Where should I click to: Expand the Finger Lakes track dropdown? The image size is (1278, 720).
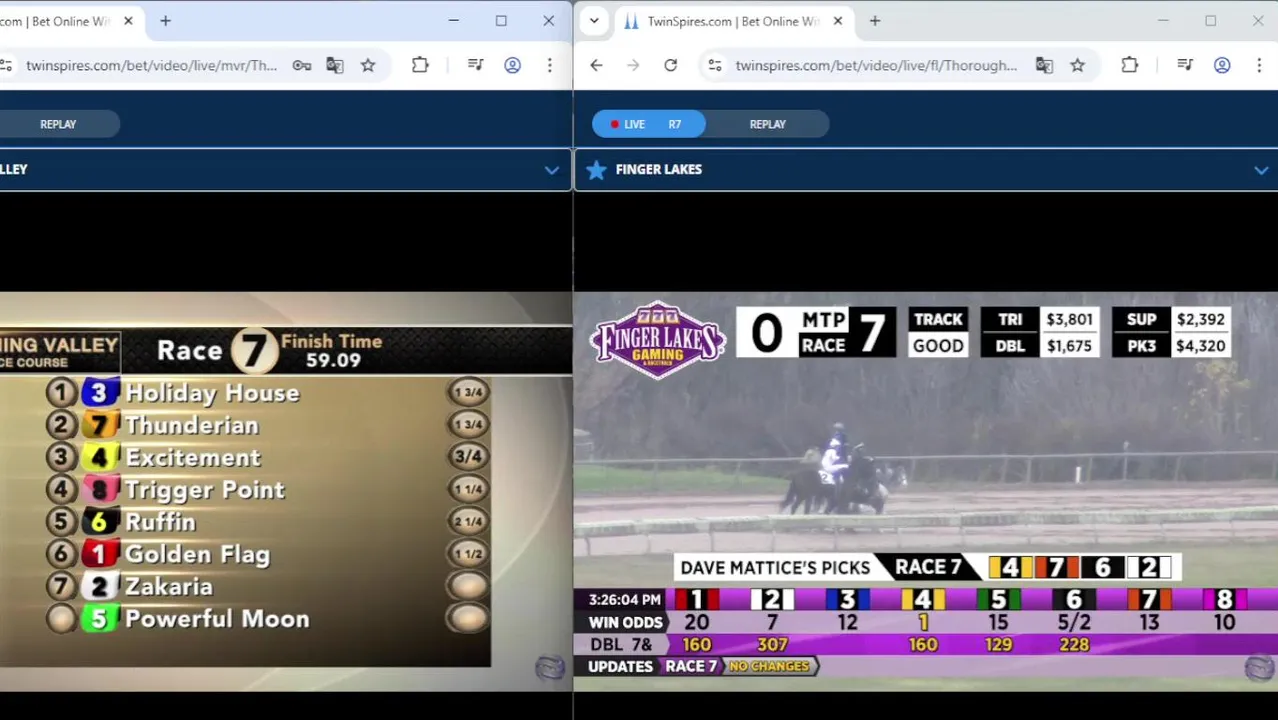(1261, 170)
